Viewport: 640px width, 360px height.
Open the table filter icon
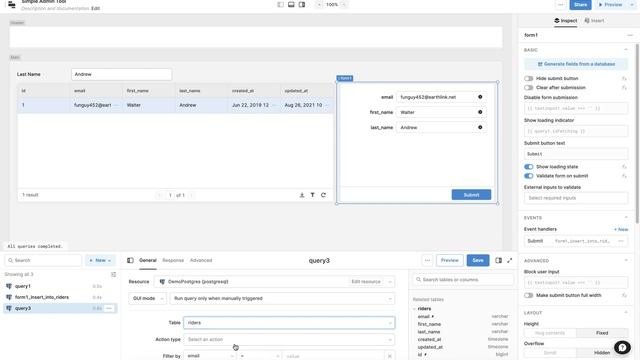pyautogui.click(x=313, y=195)
